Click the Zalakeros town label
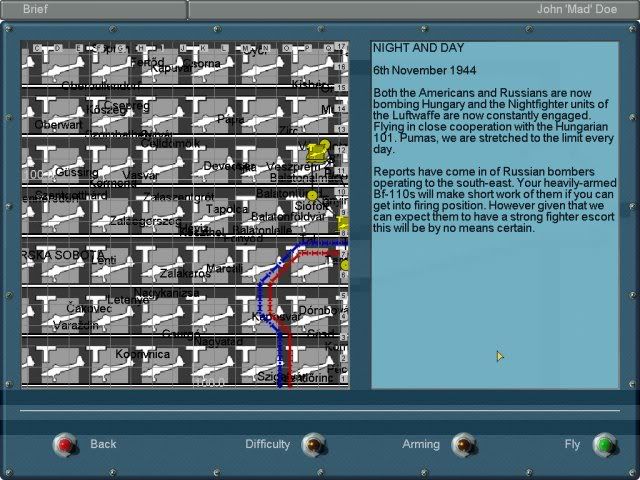This screenshot has width=640, height=480. click(185, 273)
